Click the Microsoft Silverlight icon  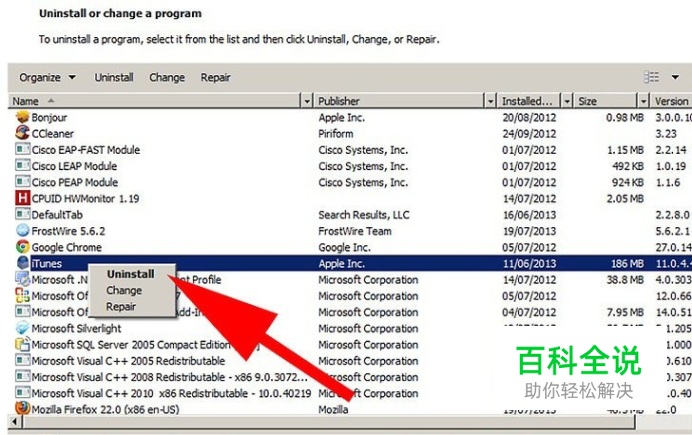[22, 328]
